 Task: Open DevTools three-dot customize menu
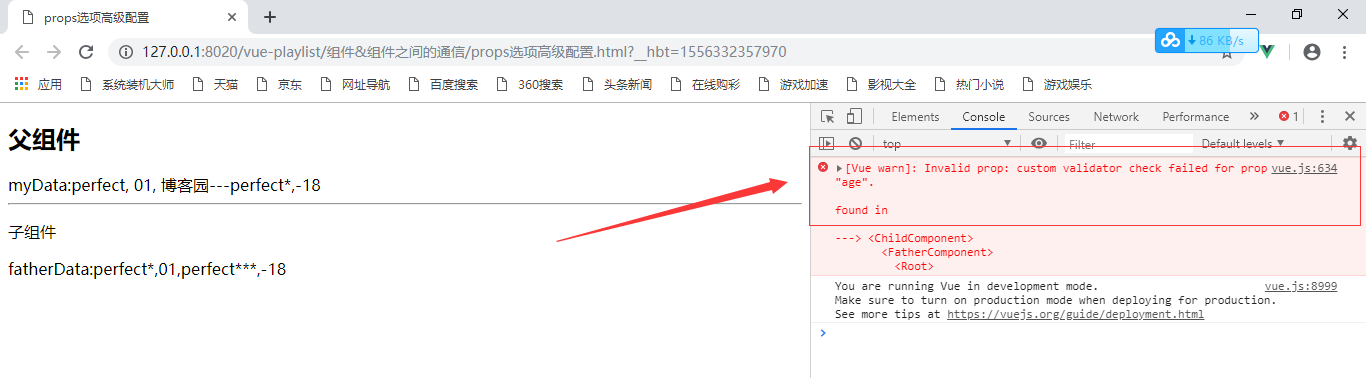[x=1322, y=117]
